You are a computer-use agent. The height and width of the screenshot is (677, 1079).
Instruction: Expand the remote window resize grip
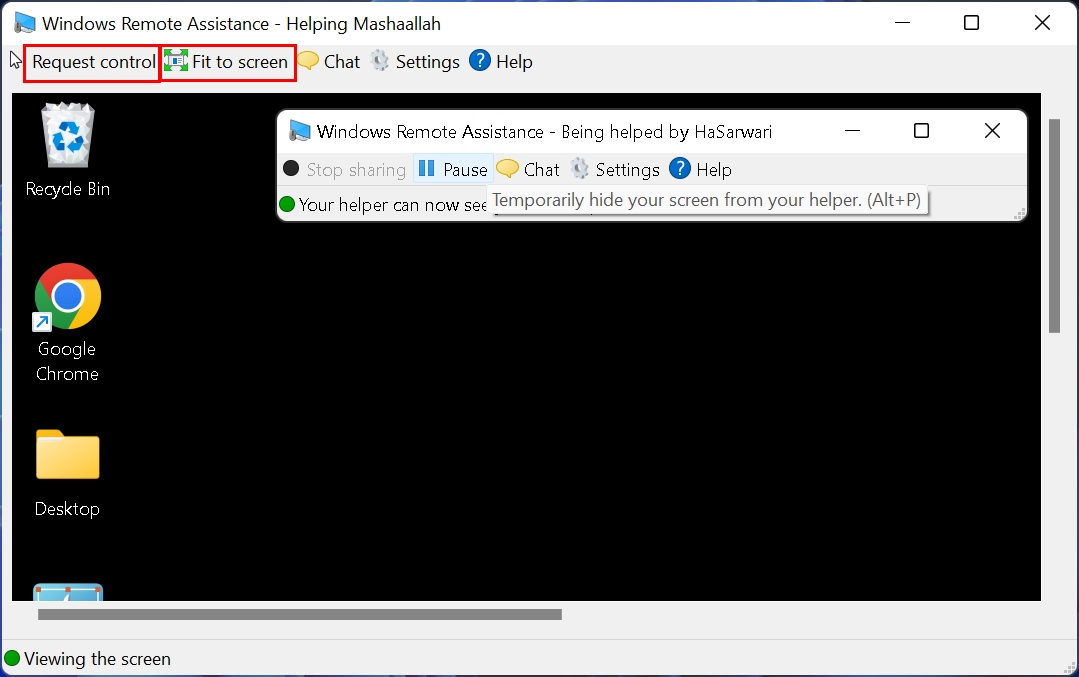pyautogui.click(x=1022, y=212)
